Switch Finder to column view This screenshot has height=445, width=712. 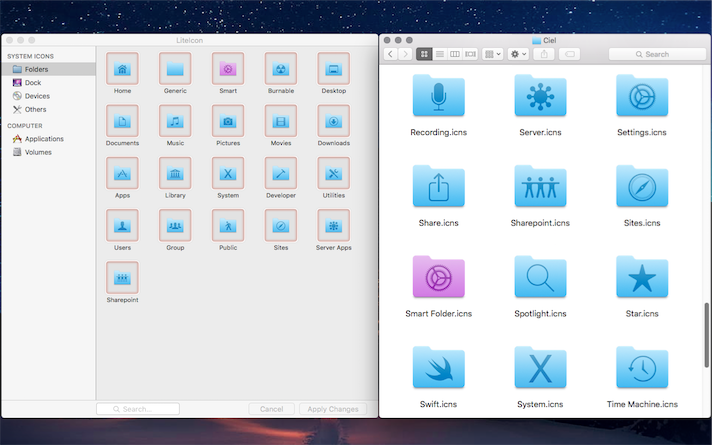pyautogui.click(x=455, y=54)
